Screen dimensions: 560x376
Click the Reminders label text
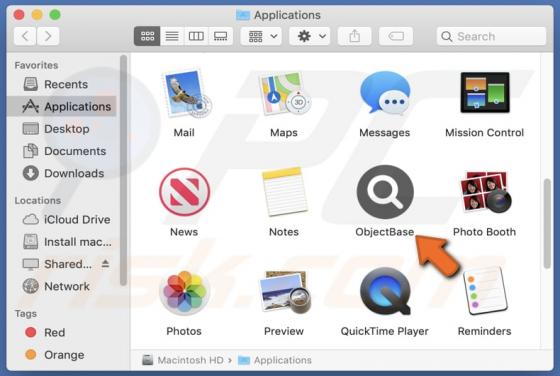[485, 331]
